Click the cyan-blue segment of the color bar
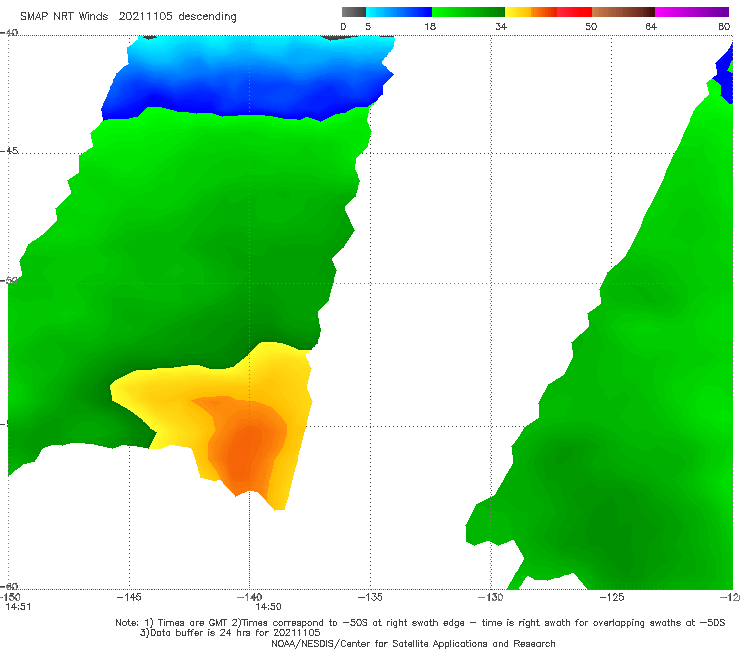Image resolution: width=740 pixels, height=650 pixels. (399, 12)
